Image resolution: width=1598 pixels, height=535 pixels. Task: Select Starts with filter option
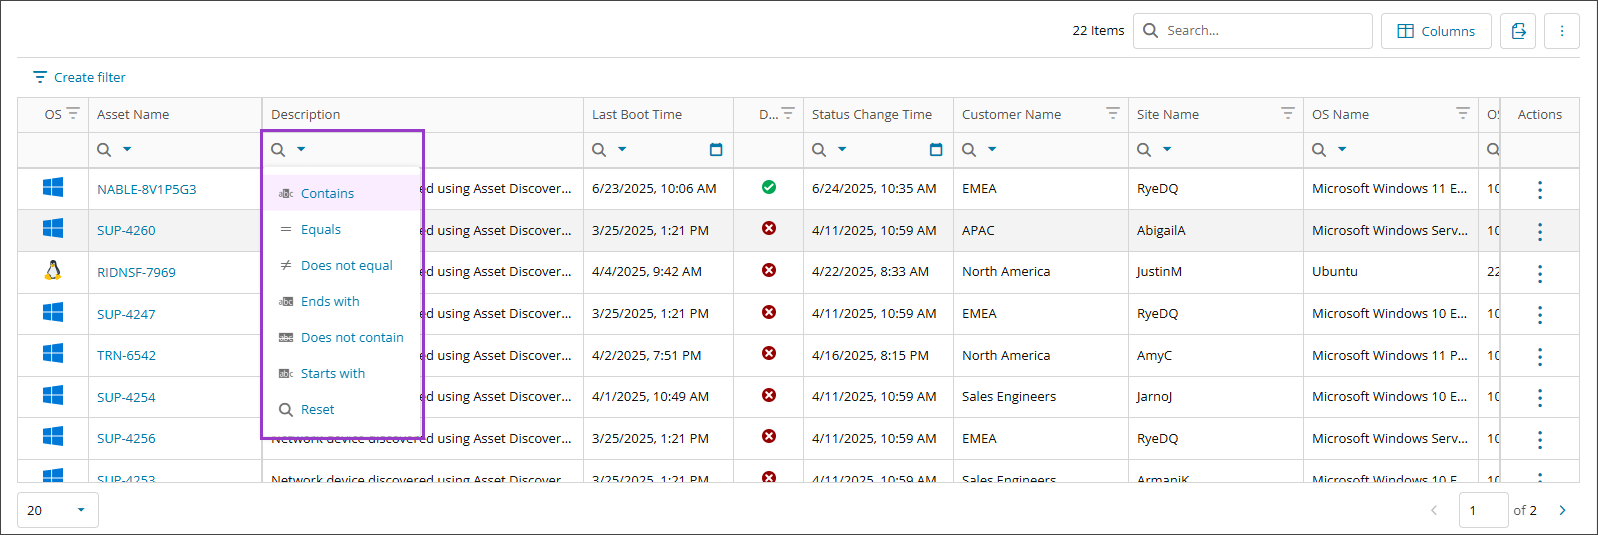click(x=332, y=374)
